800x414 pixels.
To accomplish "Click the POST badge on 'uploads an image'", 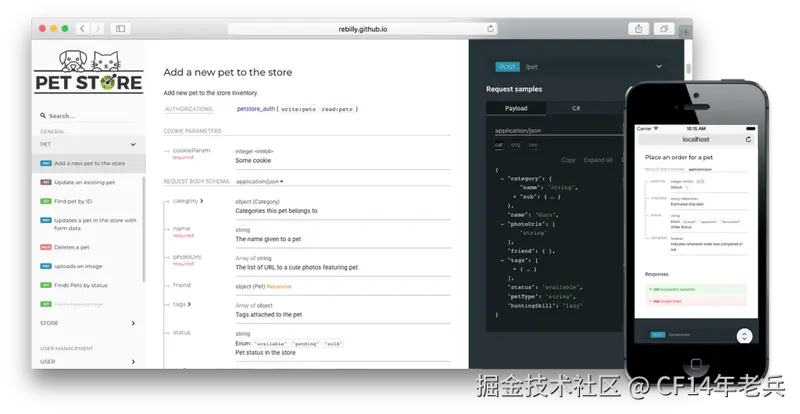I will (x=46, y=266).
